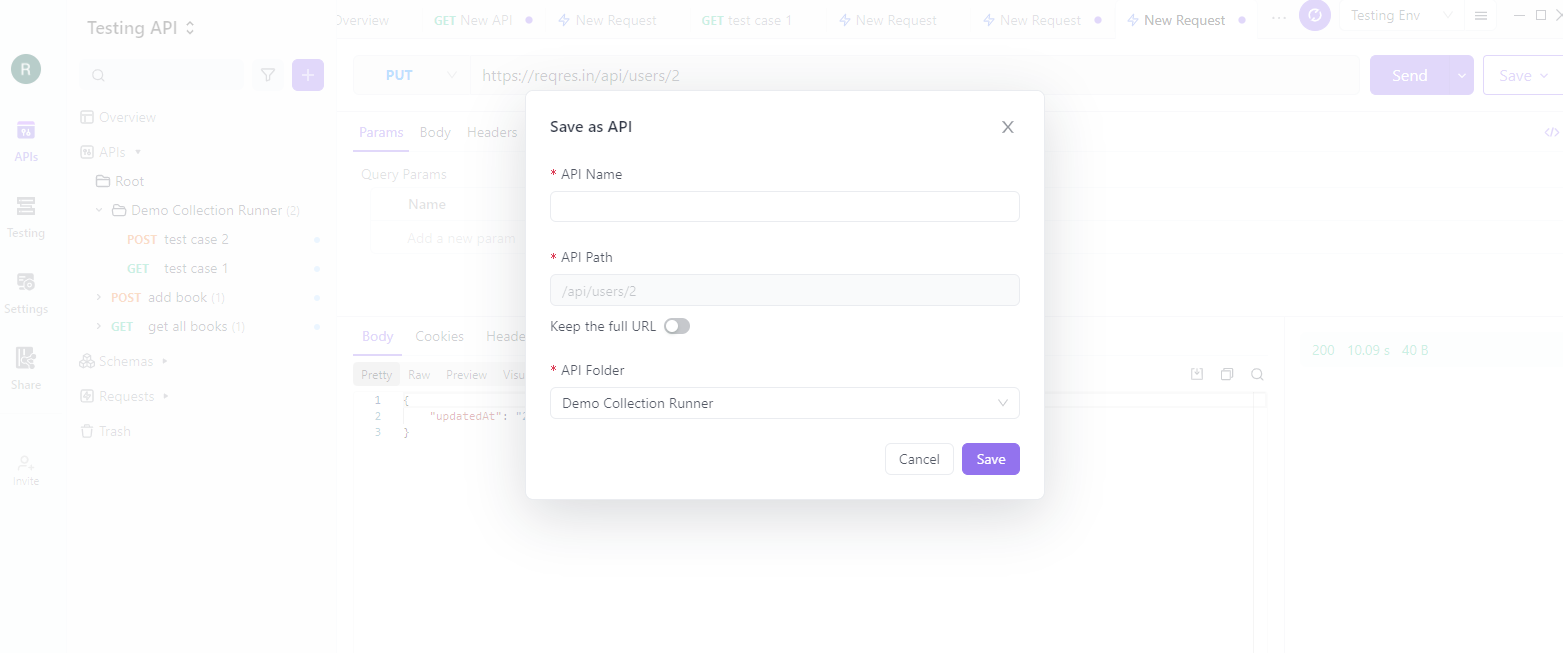Image resolution: width=1563 pixels, height=653 pixels.
Task: Open the API Folder dropdown
Action: tap(785, 403)
